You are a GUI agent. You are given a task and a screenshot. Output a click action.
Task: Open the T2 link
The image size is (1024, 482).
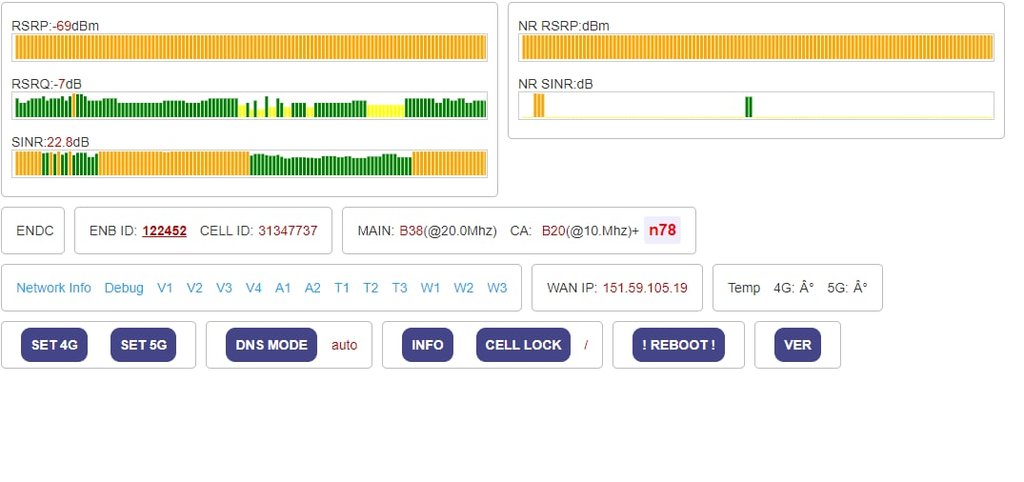371,287
